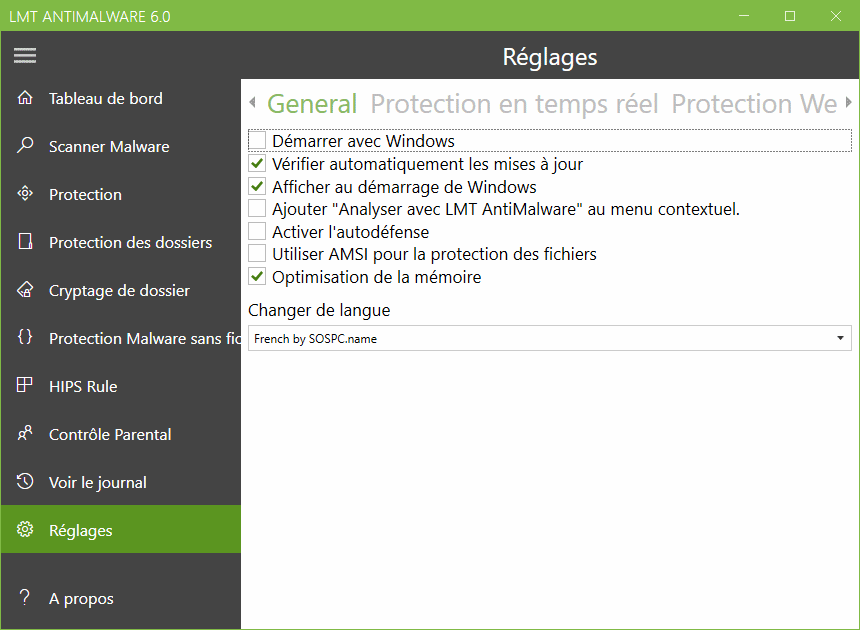Open the hamburger menu icon

(25, 55)
